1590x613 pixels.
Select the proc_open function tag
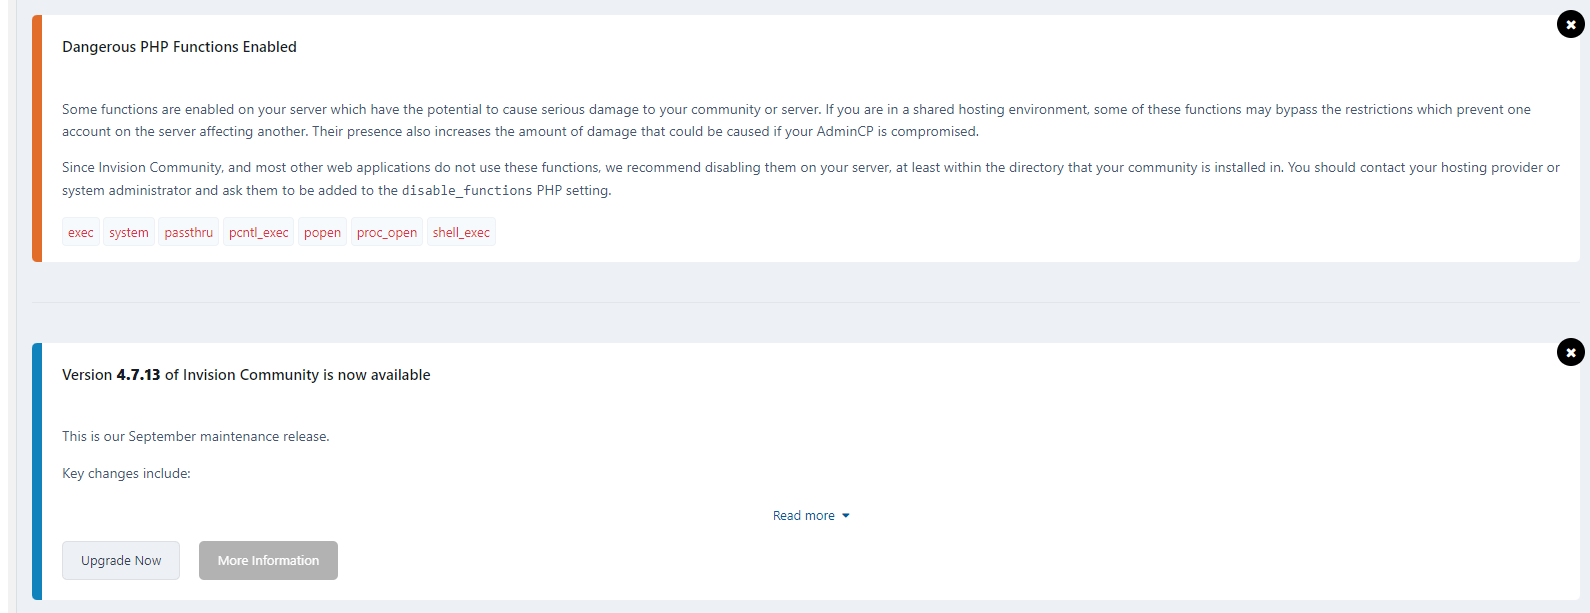click(x=387, y=233)
